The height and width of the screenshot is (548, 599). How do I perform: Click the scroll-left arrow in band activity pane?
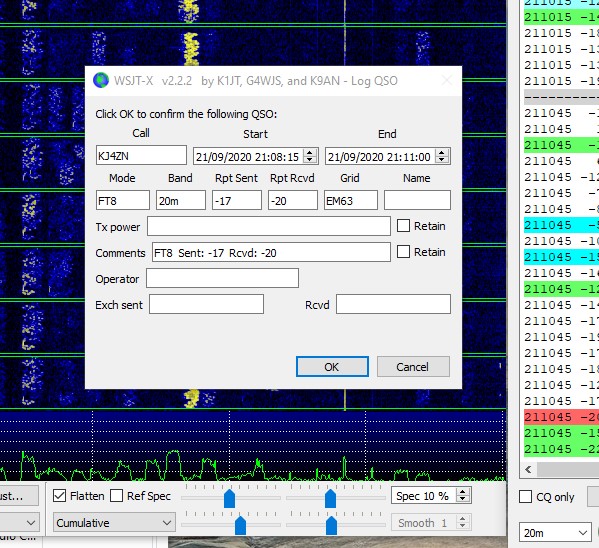coord(529,469)
